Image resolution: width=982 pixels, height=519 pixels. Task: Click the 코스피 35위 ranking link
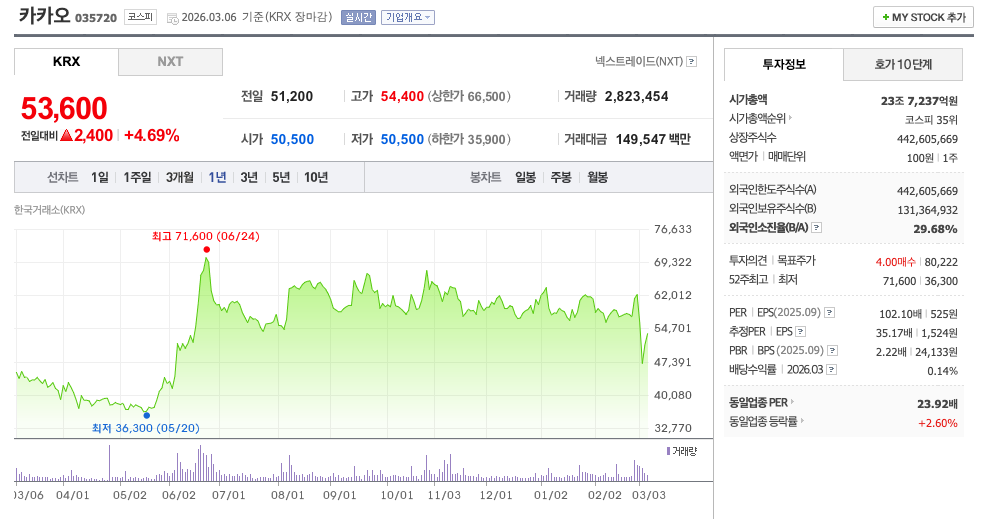point(931,119)
